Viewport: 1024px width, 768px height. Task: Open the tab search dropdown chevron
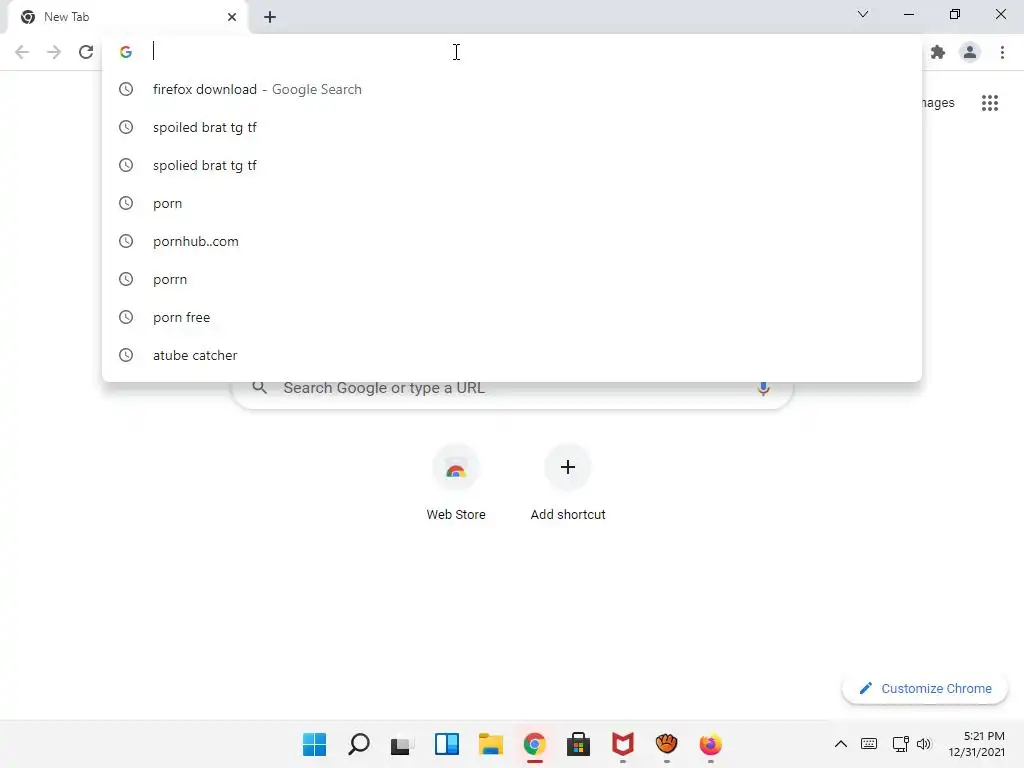click(x=863, y=14)
